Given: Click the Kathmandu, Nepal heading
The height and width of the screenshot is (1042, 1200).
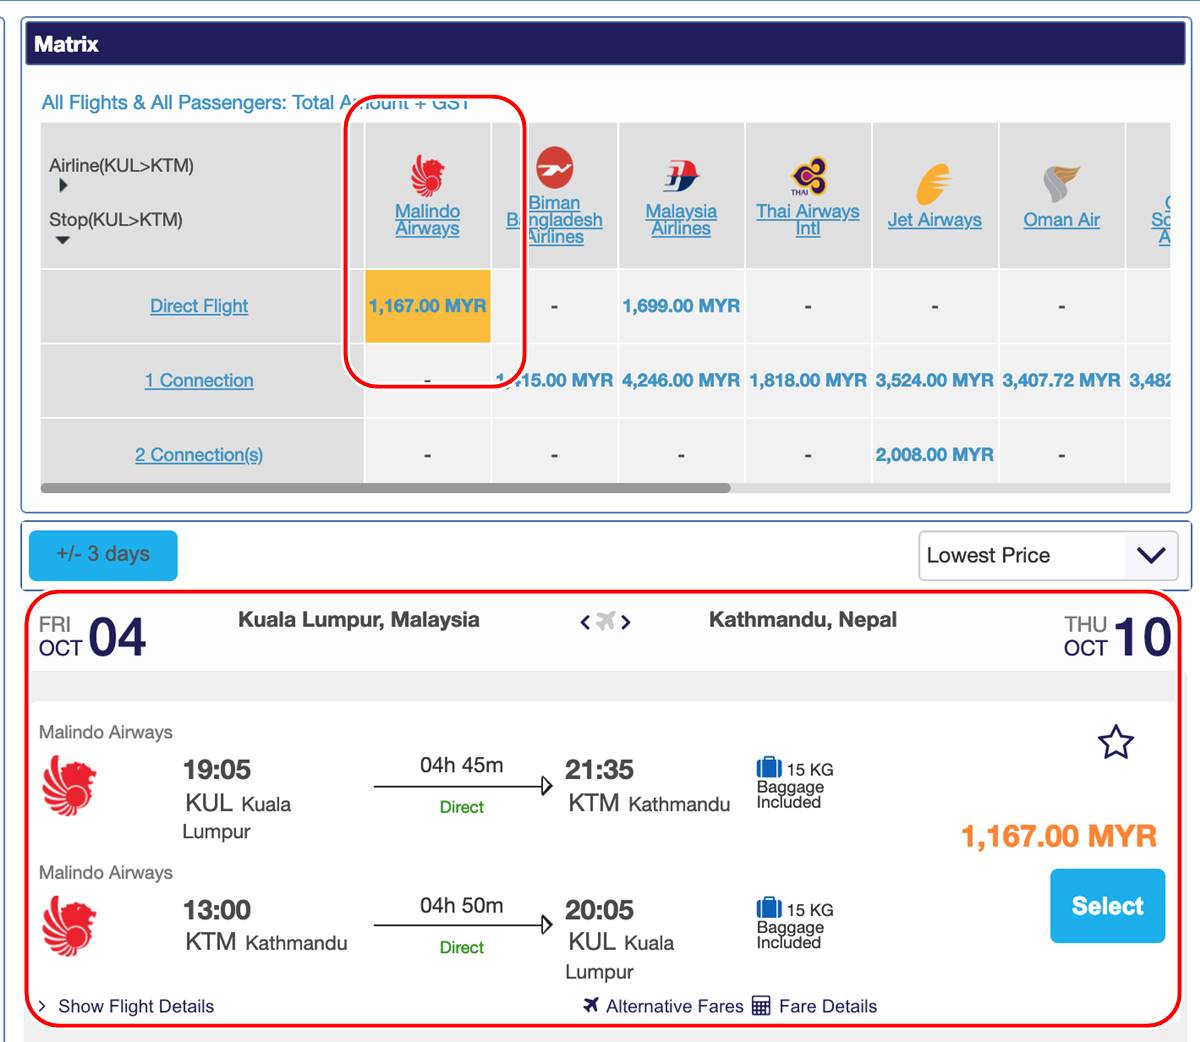Looking at the screenshot, I should pyautogui.click(x=803, y=620).
